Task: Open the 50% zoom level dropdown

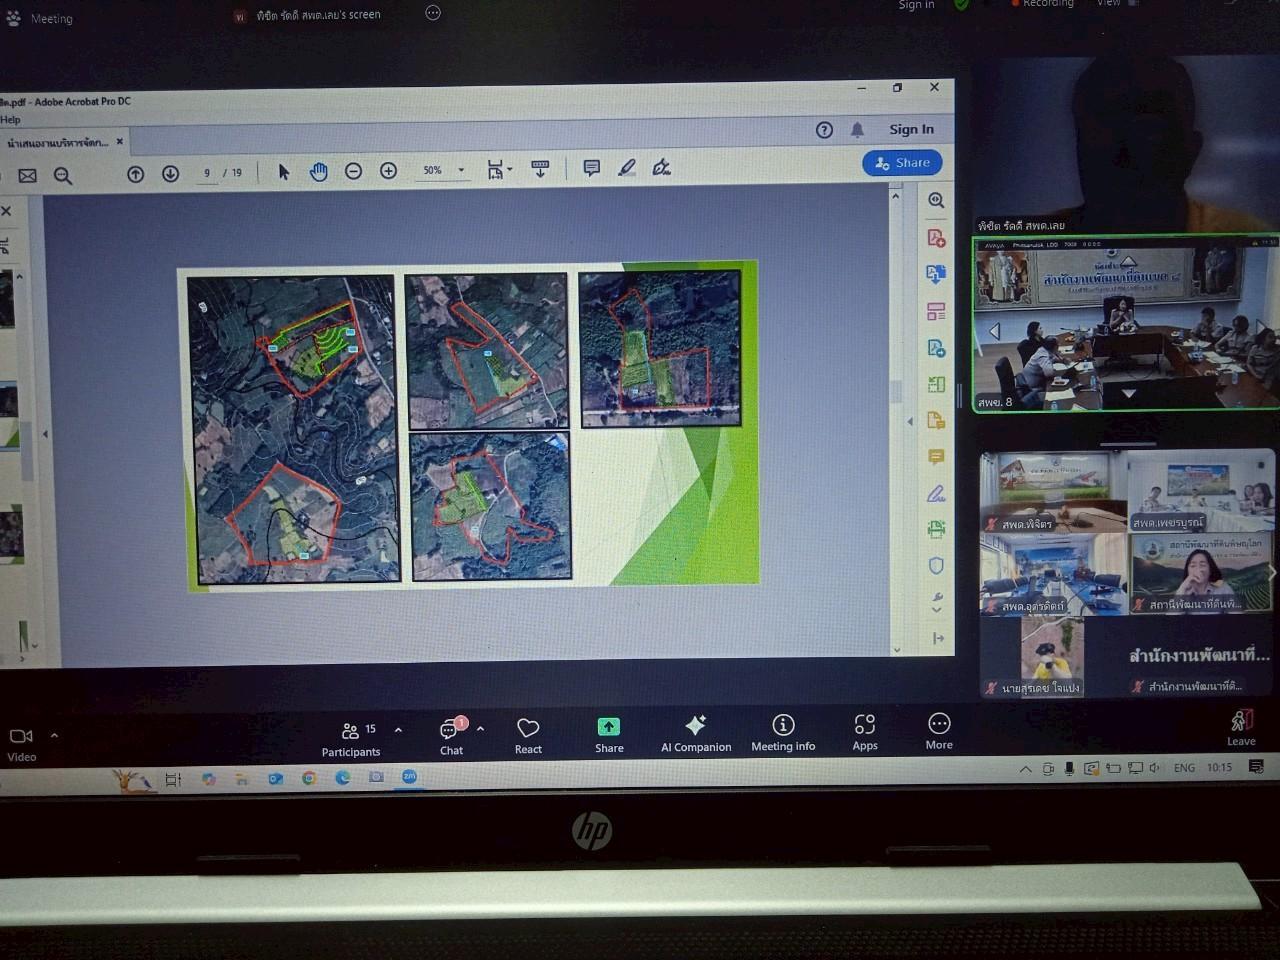Action: (461, 171)
